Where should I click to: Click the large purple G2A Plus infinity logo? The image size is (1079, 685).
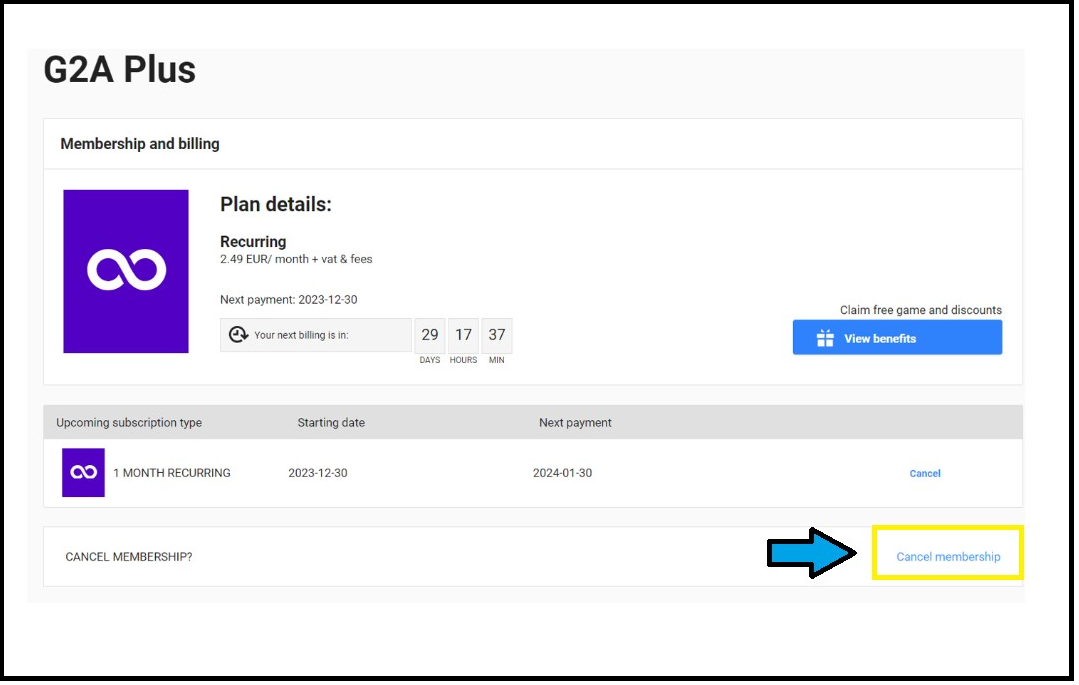126,271
